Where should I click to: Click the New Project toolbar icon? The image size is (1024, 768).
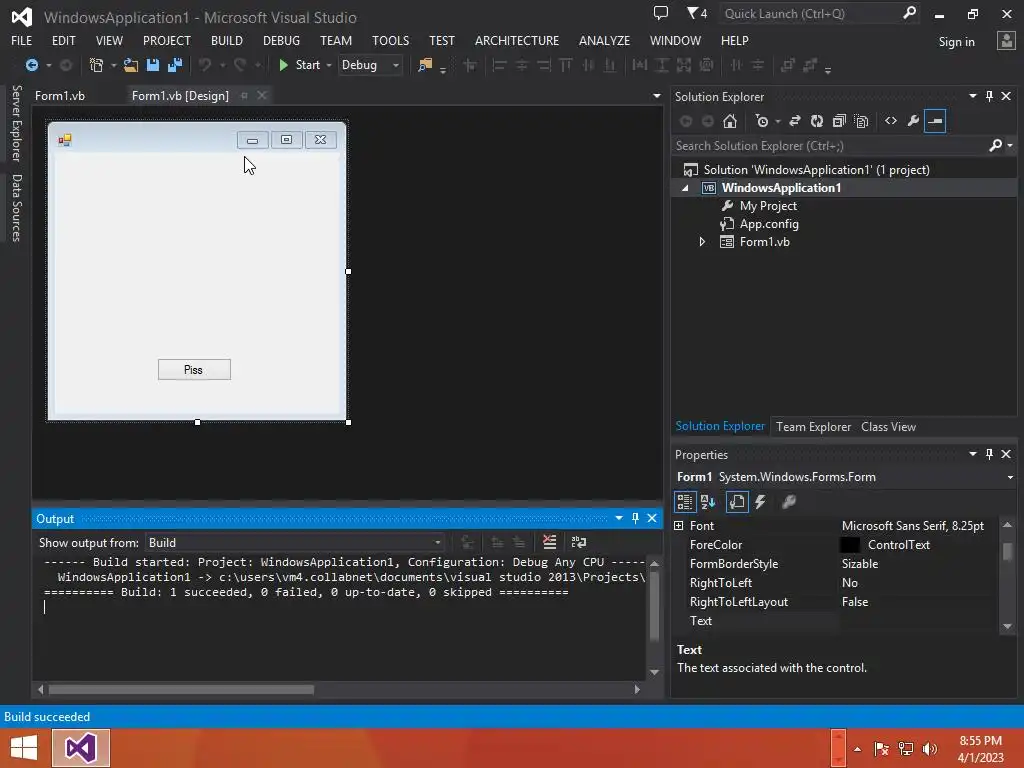(x=96, y=65)
